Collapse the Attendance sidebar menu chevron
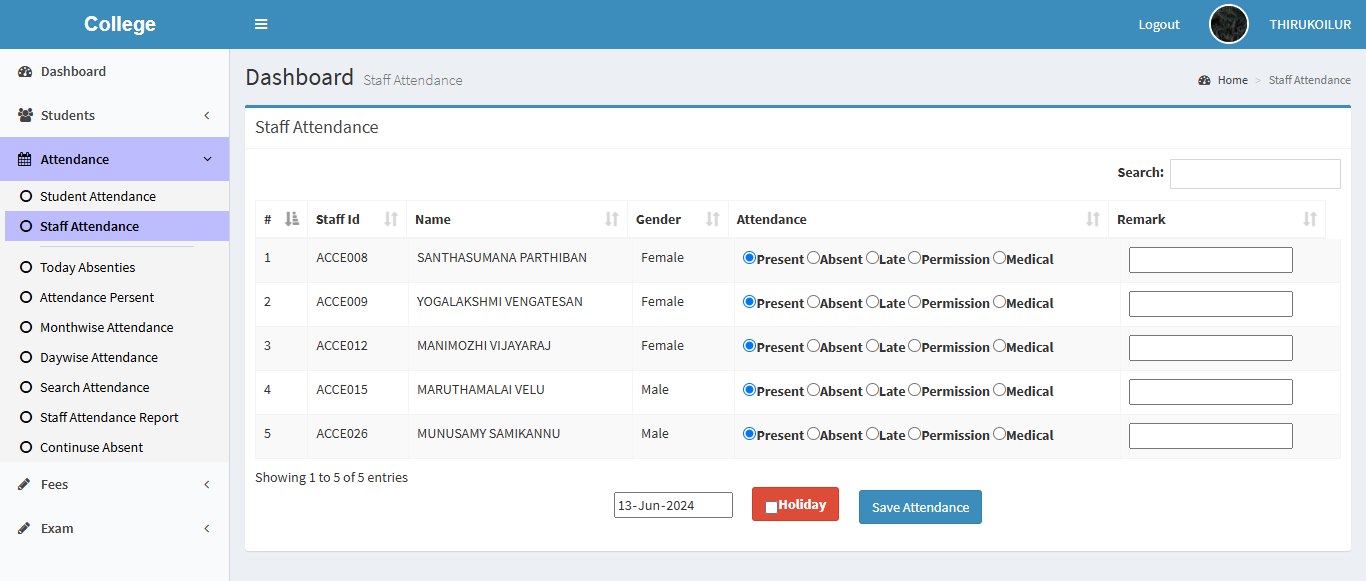 (207, 160)
